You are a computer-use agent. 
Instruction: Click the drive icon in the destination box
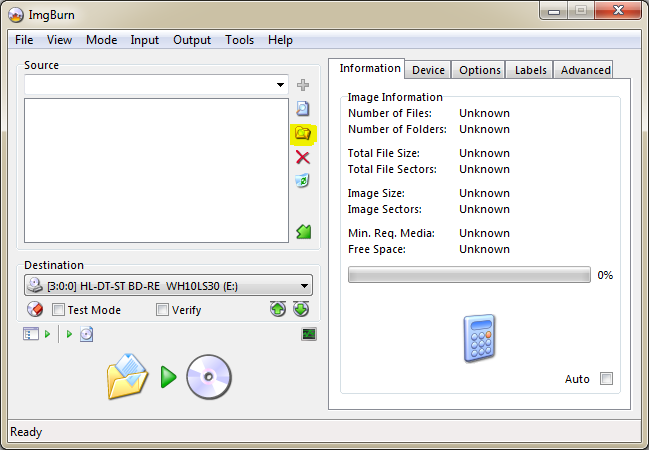tap(35, 285)
